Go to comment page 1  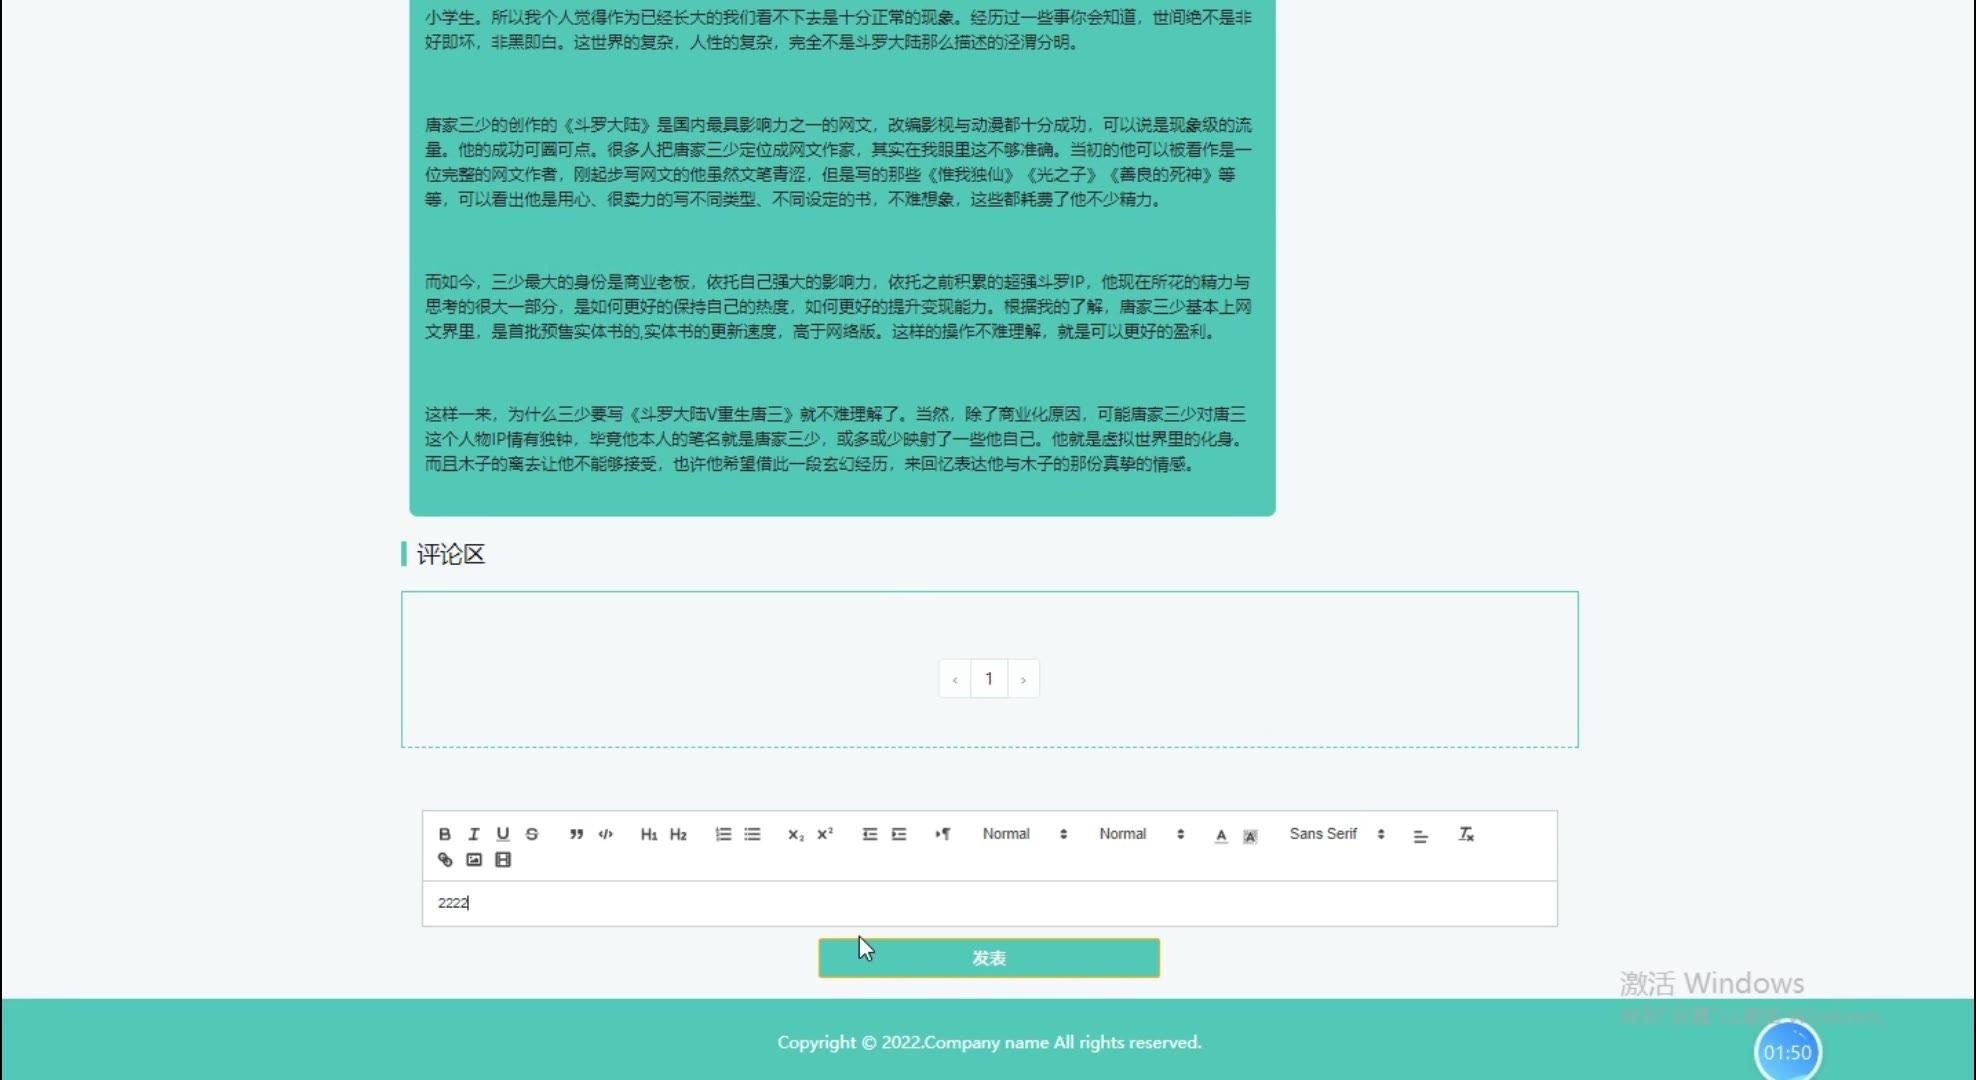(989, 679)
